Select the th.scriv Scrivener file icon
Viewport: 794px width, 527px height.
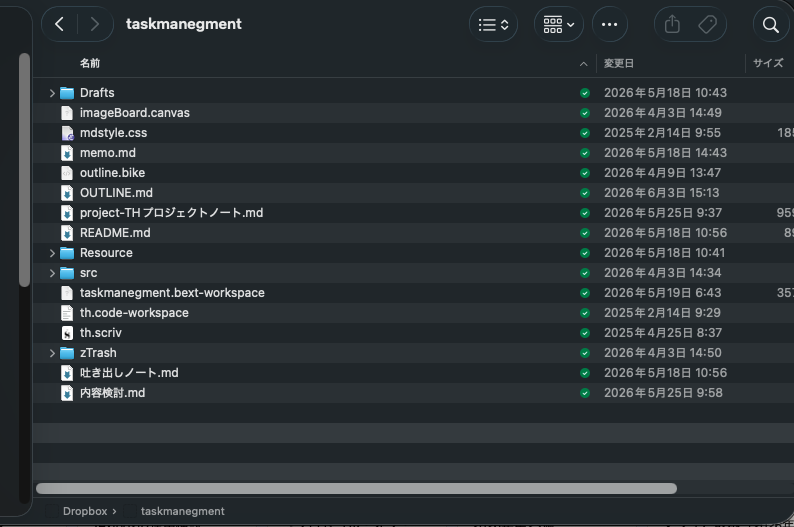click(x=67, y=333)
